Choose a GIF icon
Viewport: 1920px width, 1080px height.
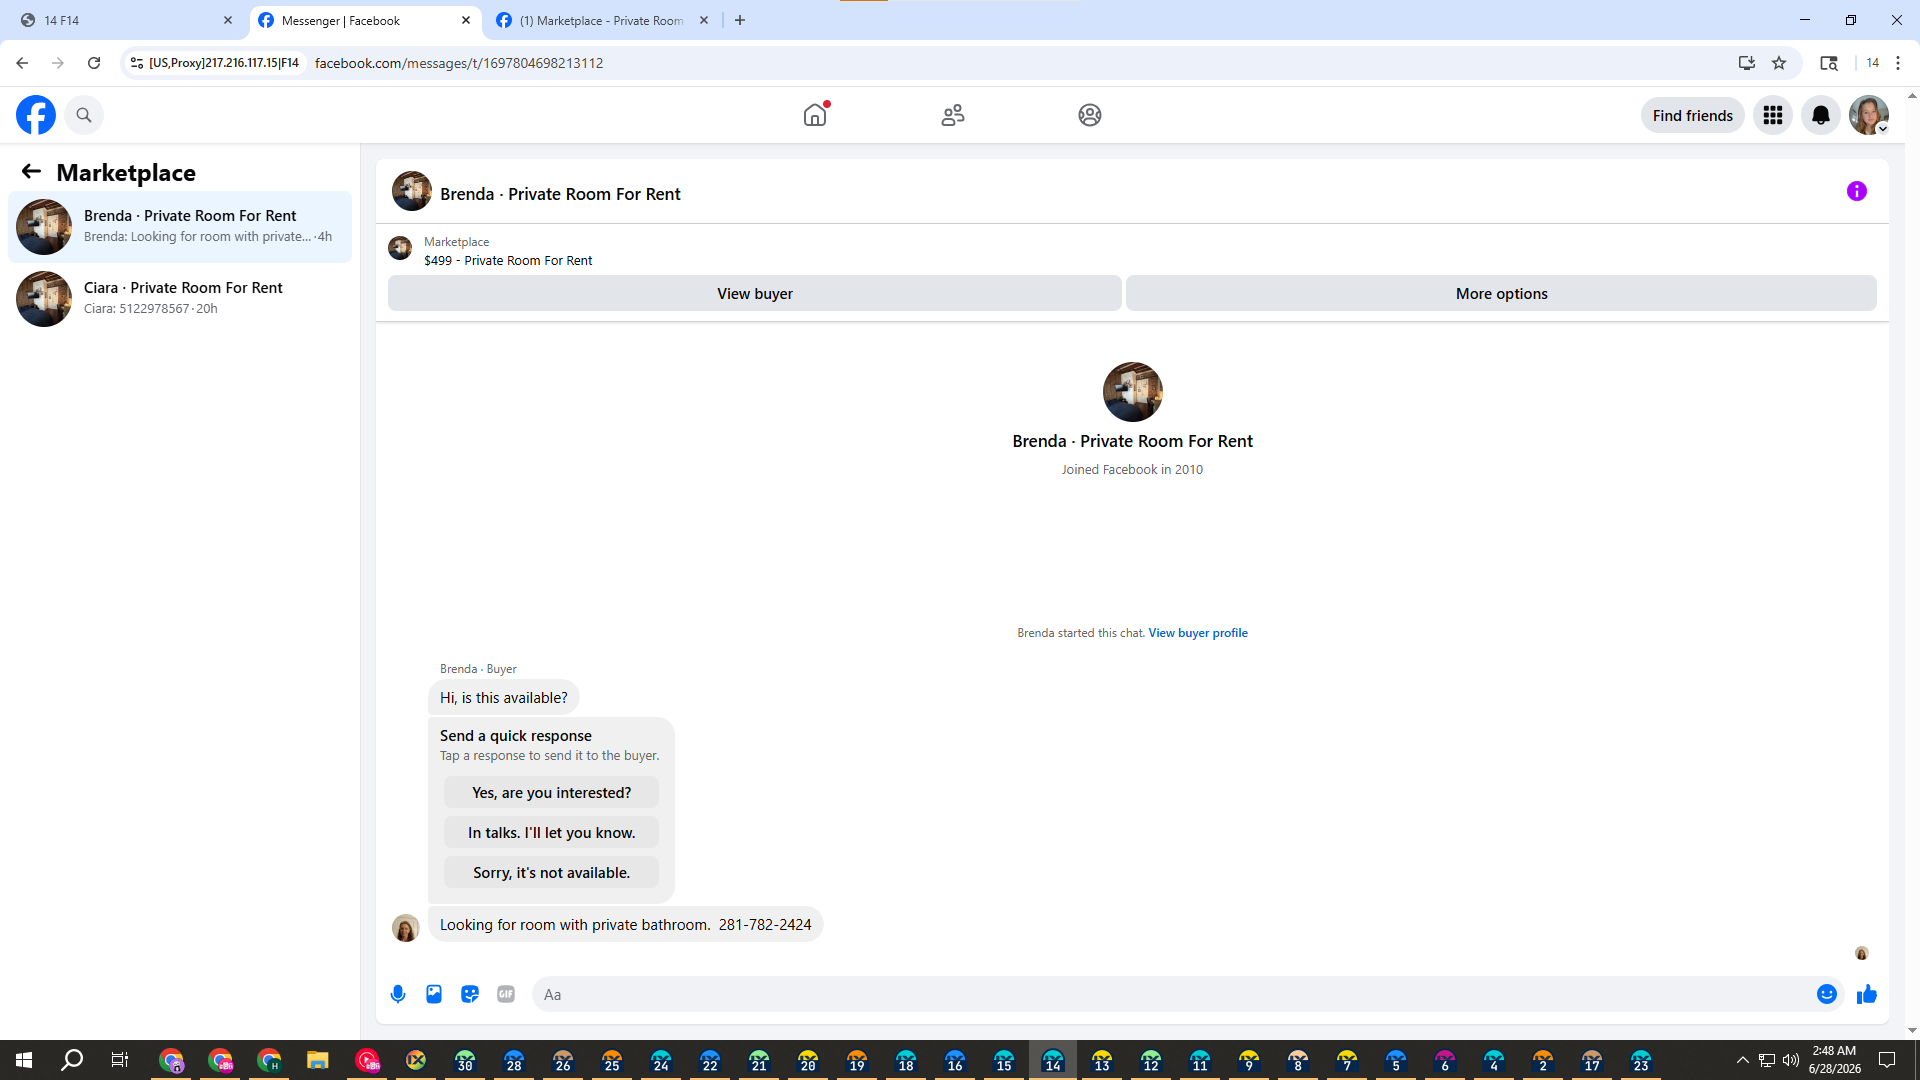click(x=506, y=994)
